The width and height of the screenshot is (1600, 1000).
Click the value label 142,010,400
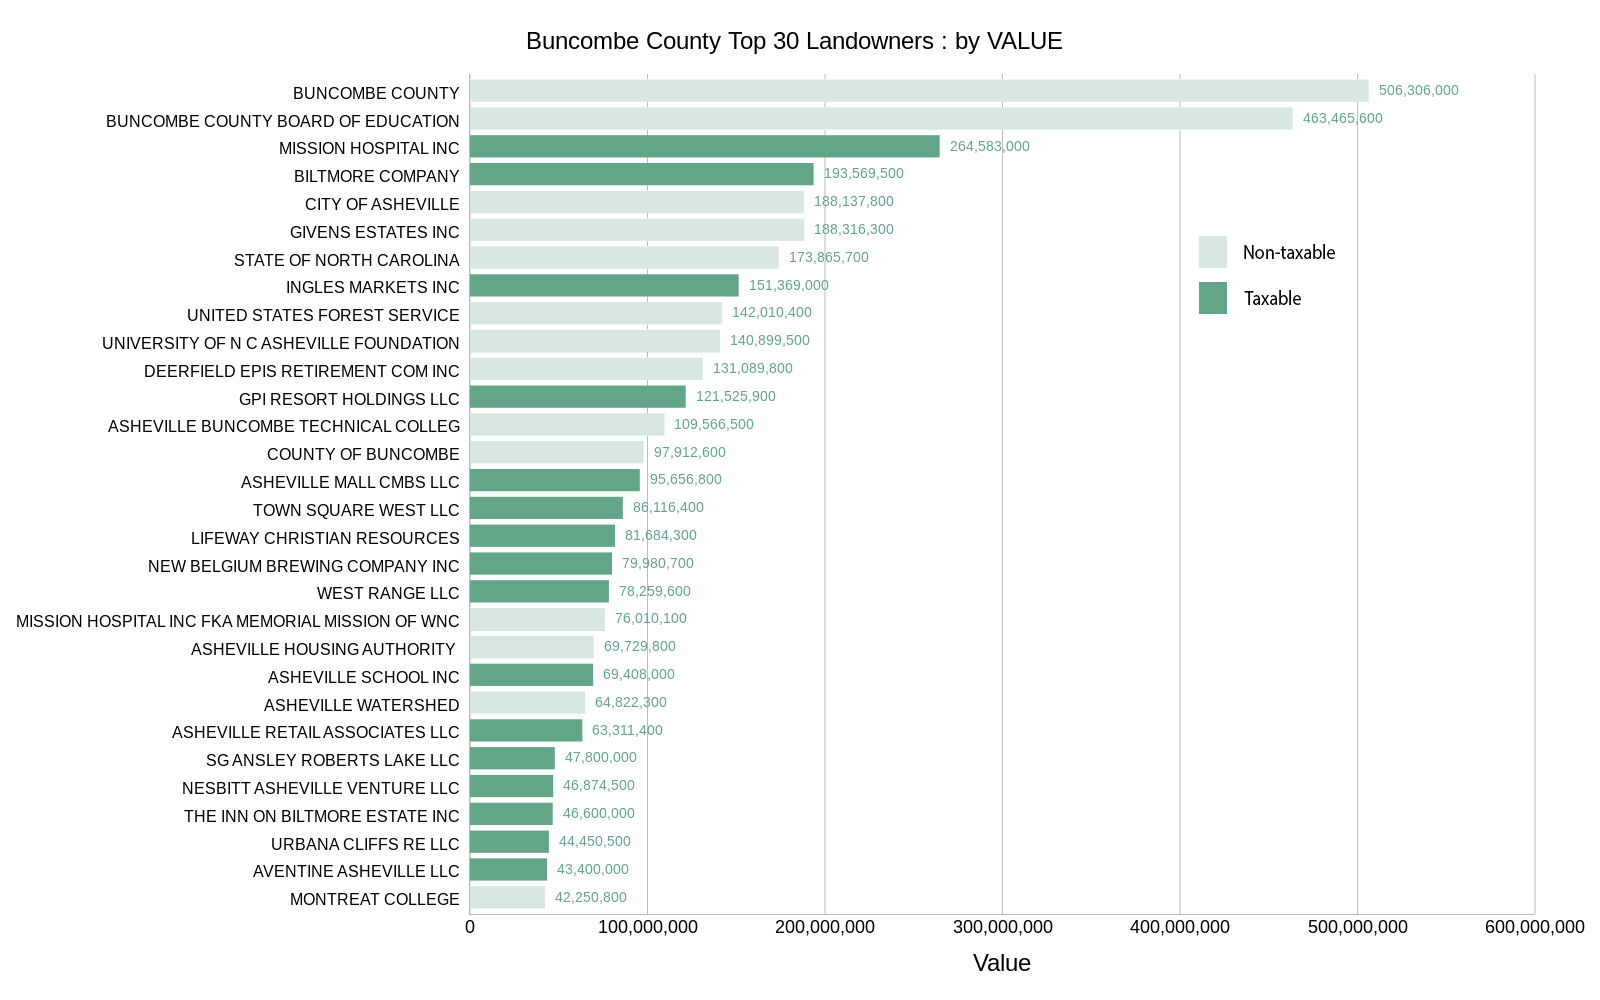click(x=771, y=312)
